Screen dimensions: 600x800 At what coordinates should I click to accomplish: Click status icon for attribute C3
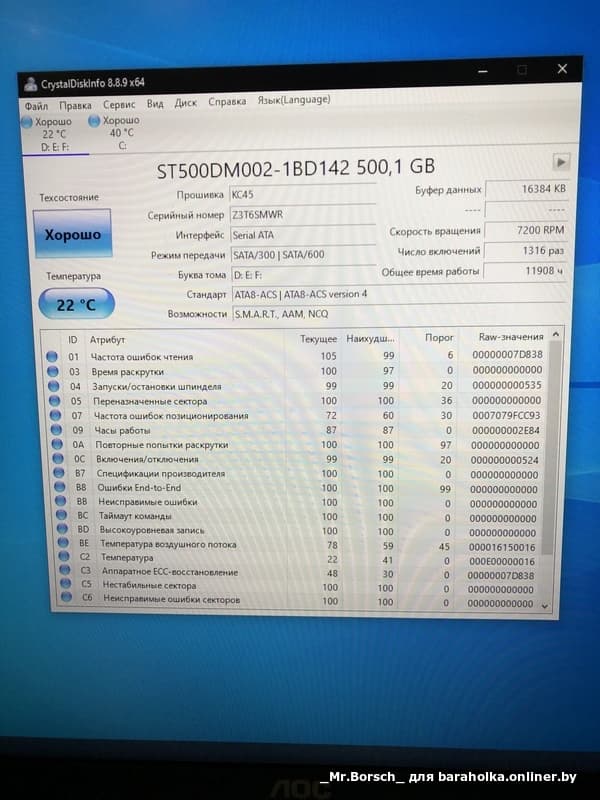click(x=65, y=571)
